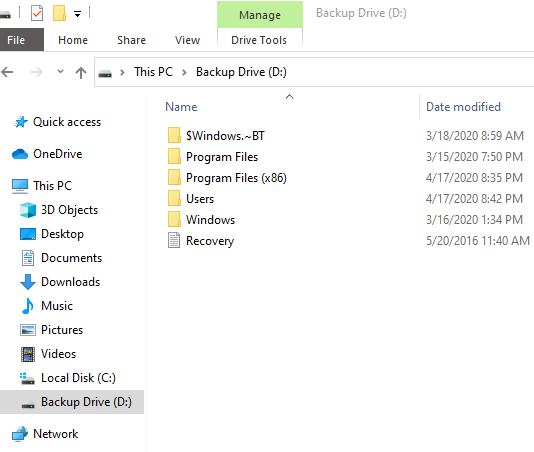The width and height of the screenshot is (534, 452).
Task: Click the Documents sidebar icon
Action: point(28,258)
